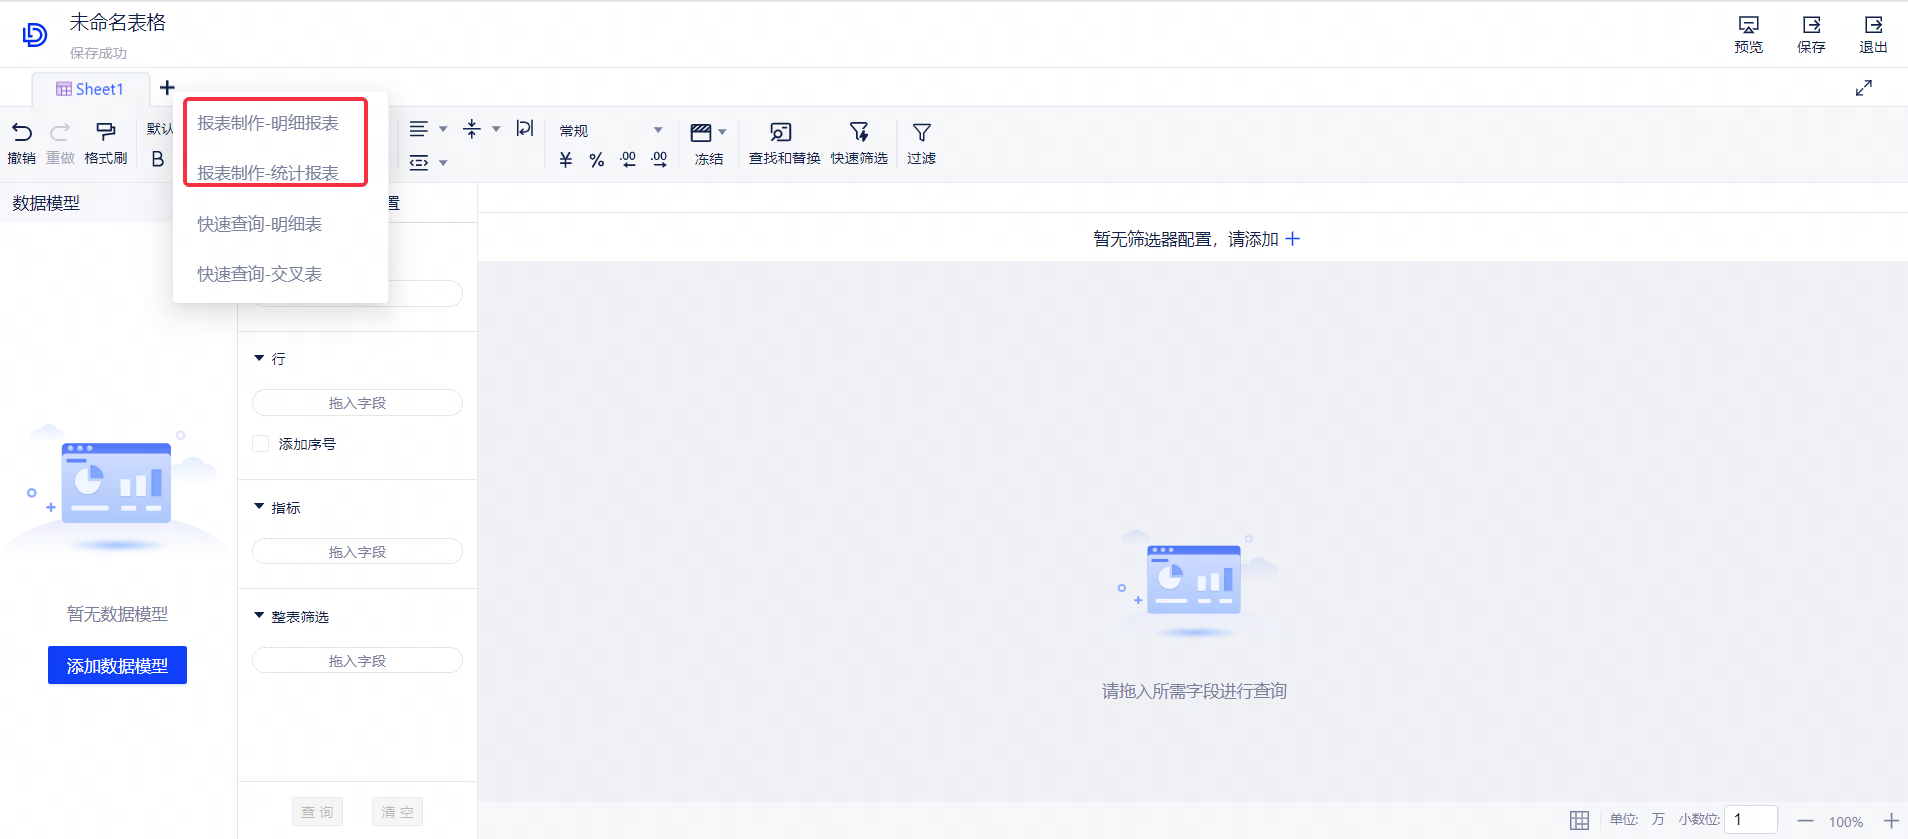This screenshot has height=839, width=1908.
Task: Select 快速查询-交叉表 menu entry
Action: [x=260, y=274]
